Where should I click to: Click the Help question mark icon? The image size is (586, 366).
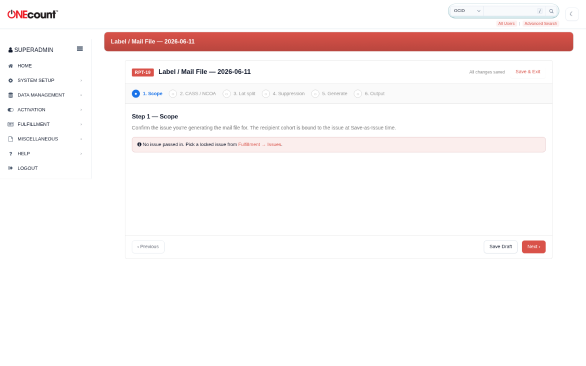point(10,154)
